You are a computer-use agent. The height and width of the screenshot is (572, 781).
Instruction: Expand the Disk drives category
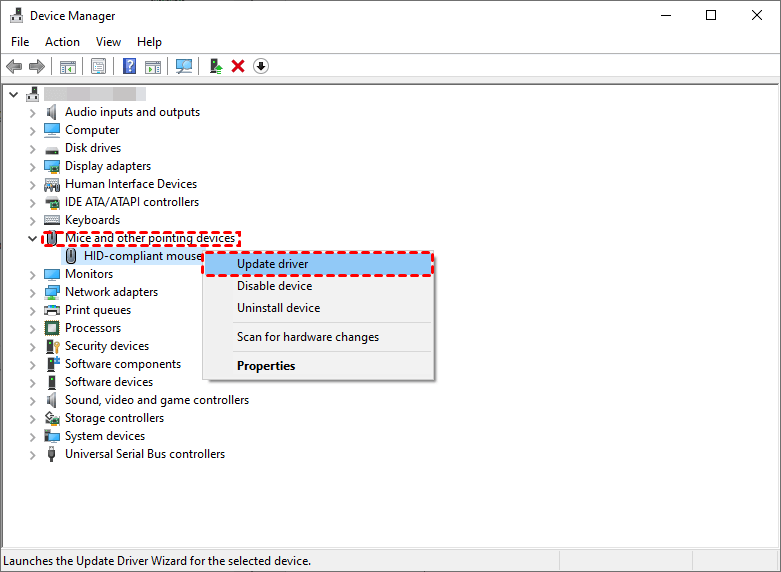(33, 149)
